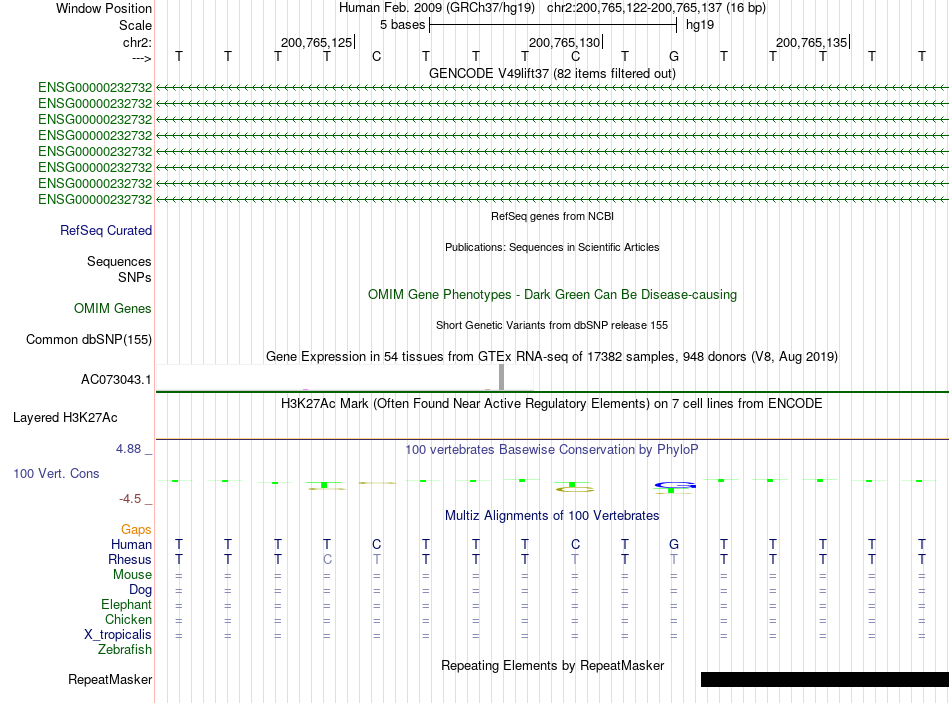
Task: Click the RefSeq Curated track label
Action: point(106,230)
